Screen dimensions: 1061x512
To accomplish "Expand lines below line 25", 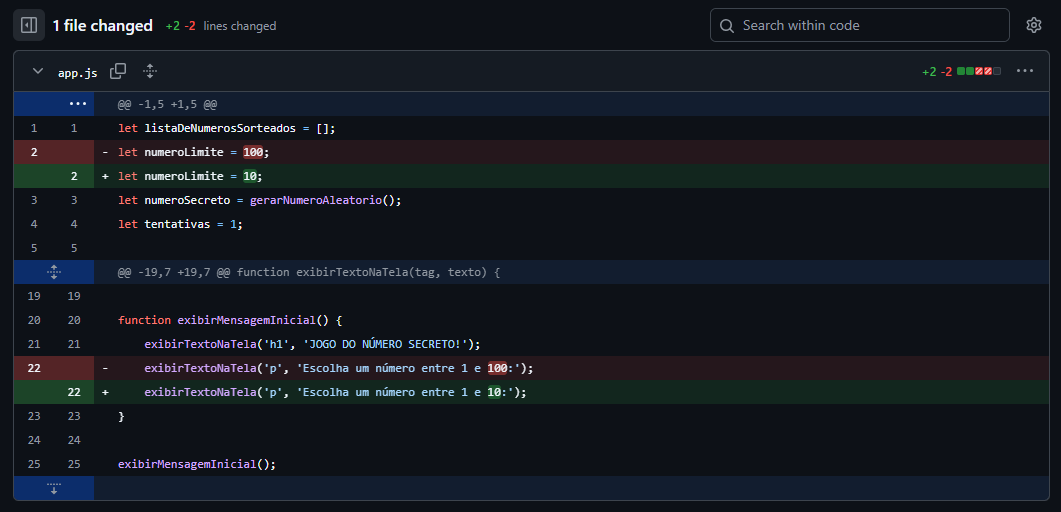I will pos(54,488).
